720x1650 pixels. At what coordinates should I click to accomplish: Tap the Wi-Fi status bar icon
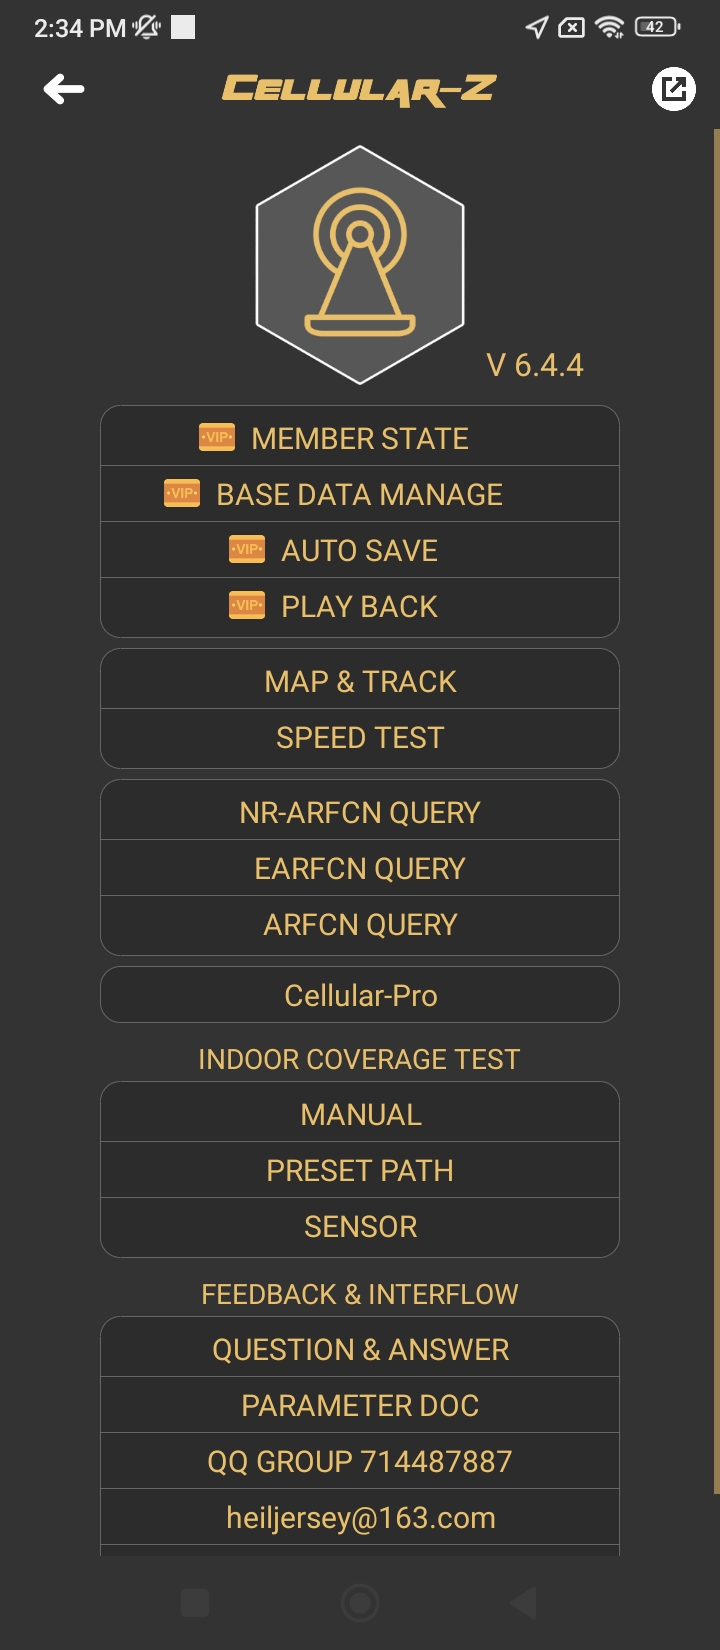click(x=609, y=27)
